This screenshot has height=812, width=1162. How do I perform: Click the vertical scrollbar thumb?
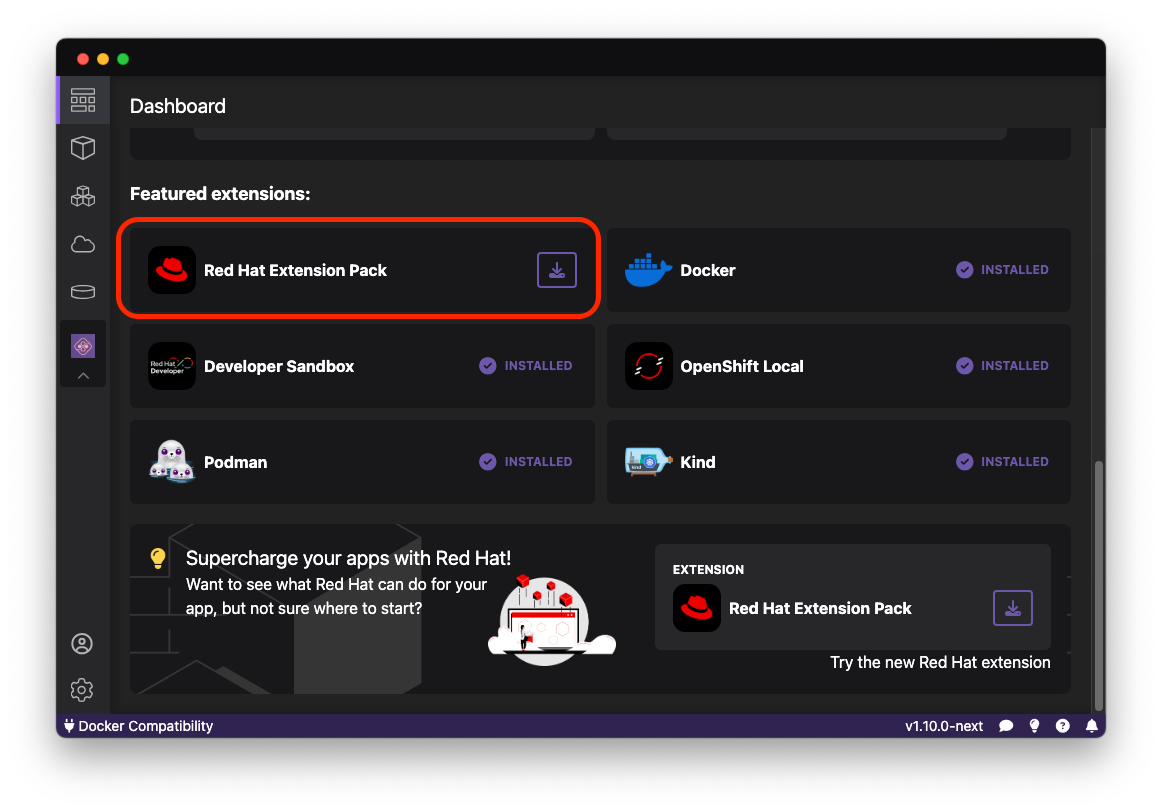1099,585
